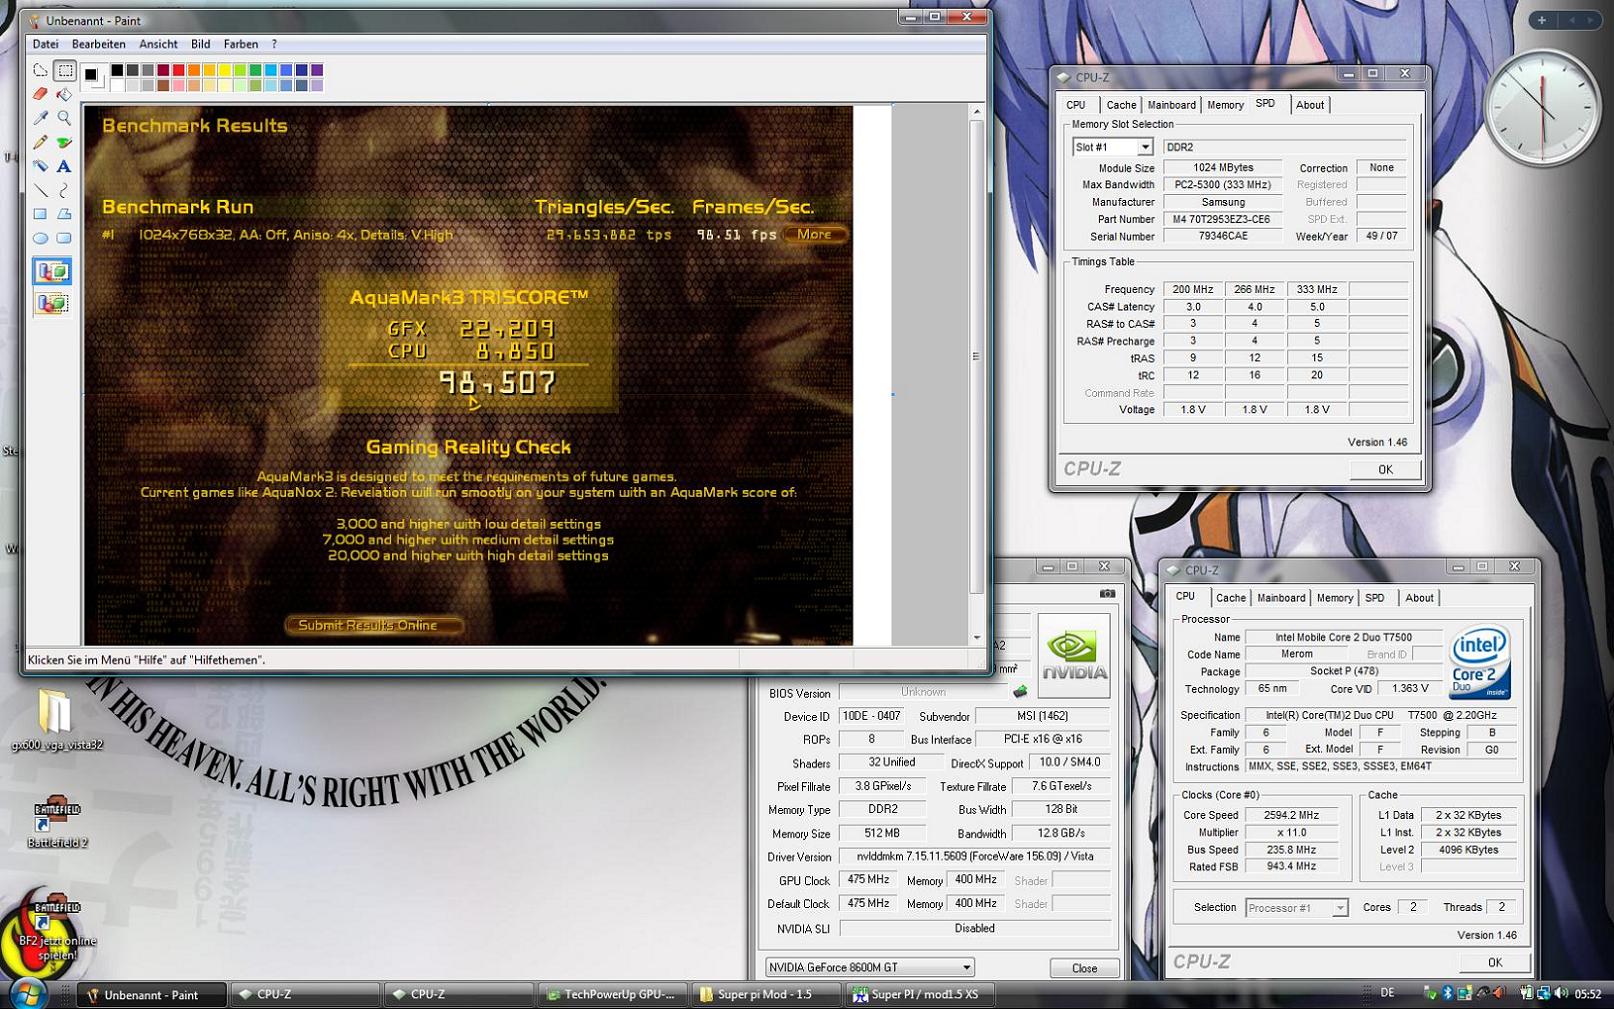Screen dimensions: 1614x1009
Task: Switch to Memory tab in upper CPU-Z
Action: (x=1225, y=105)
